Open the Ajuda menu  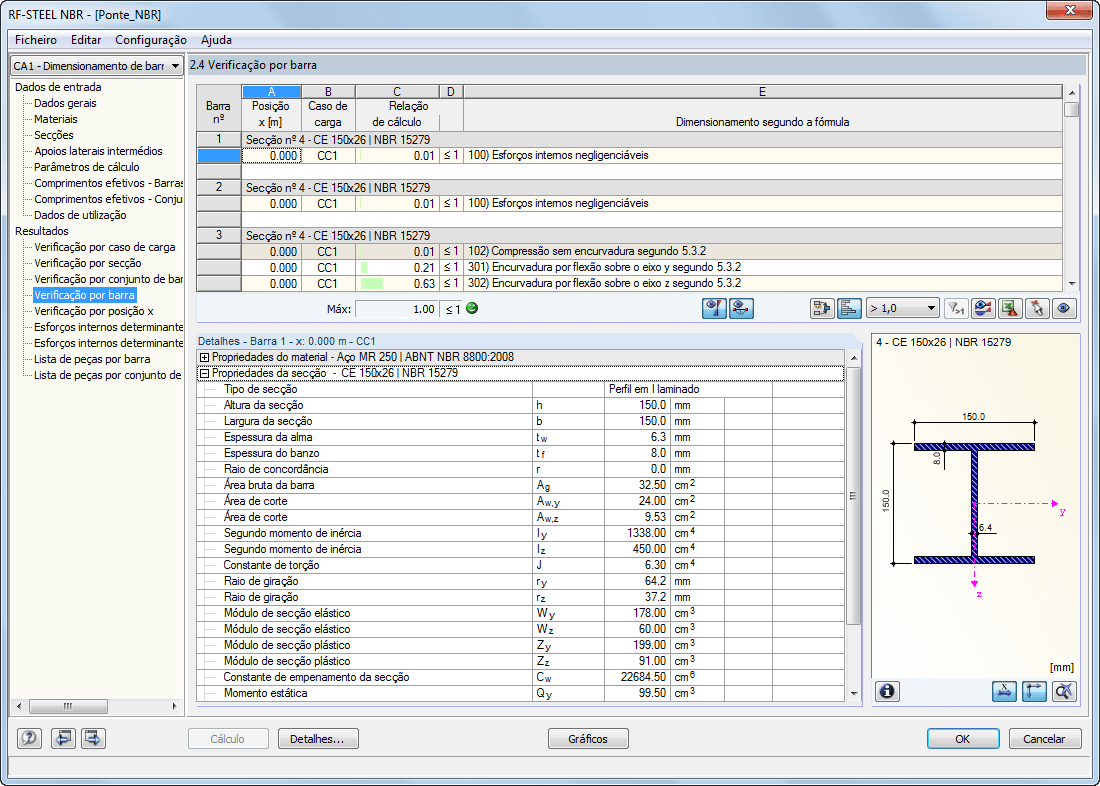click(216, 40)
